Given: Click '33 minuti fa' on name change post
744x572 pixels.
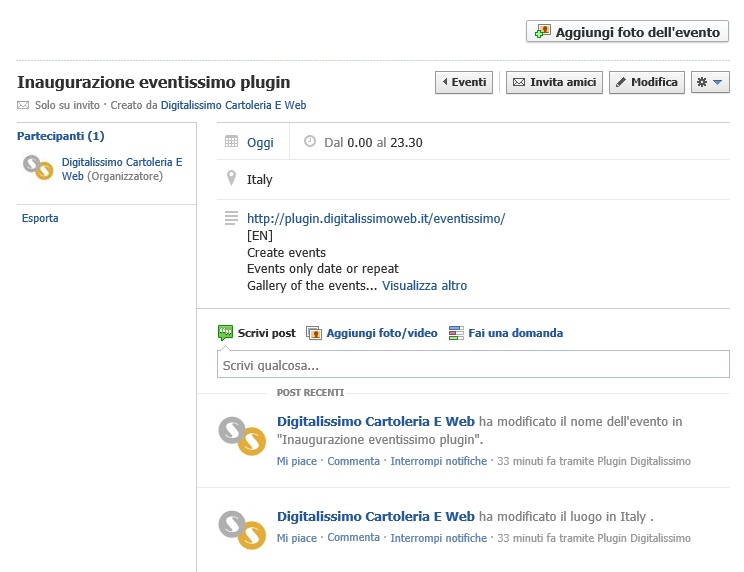Looking at the screenshot, I should [526, 461].
